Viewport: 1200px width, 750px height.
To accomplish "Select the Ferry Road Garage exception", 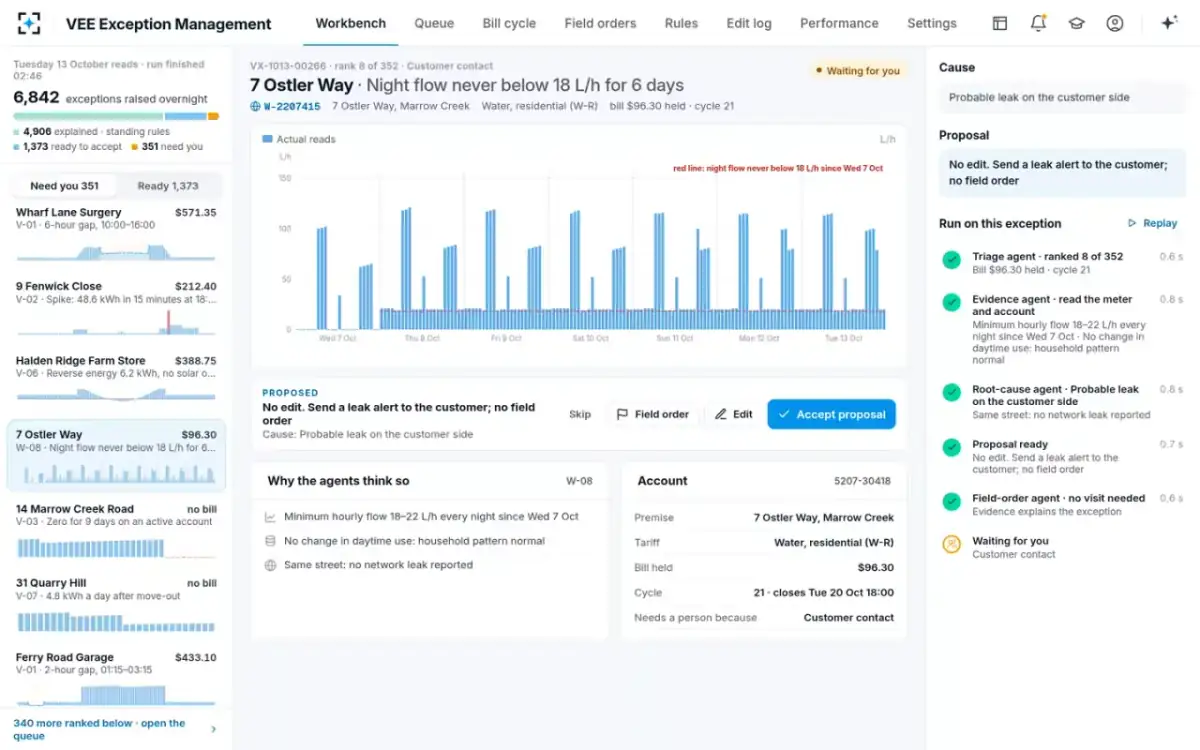I will [116, 678].
